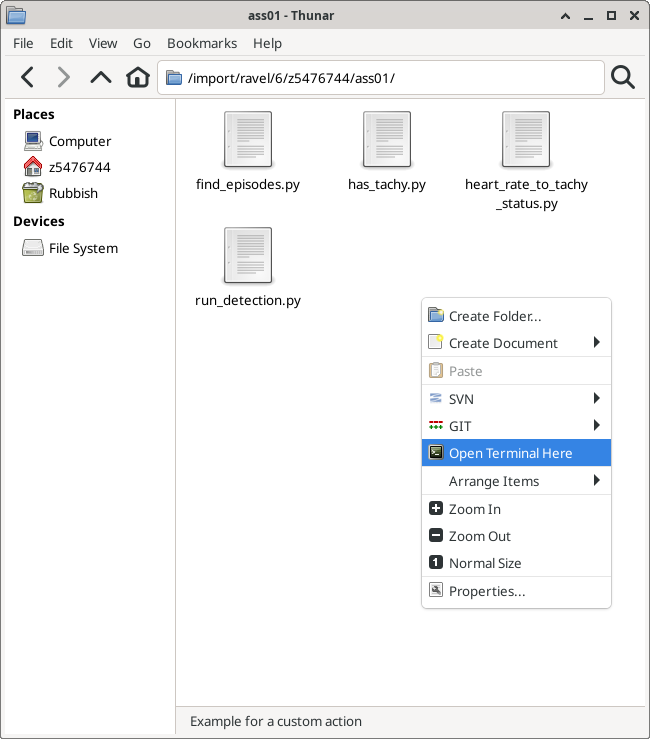This screenshot has height=739, width=650.
Task: Go forward with the right arrow button
Action: tap(63, 77)
